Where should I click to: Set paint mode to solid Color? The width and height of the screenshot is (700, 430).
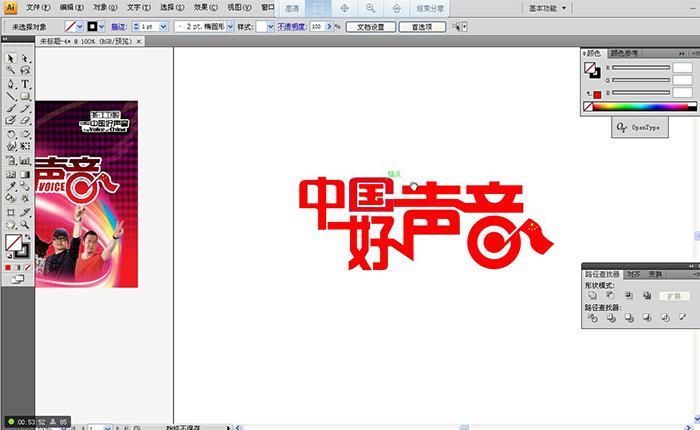(8, 267)
